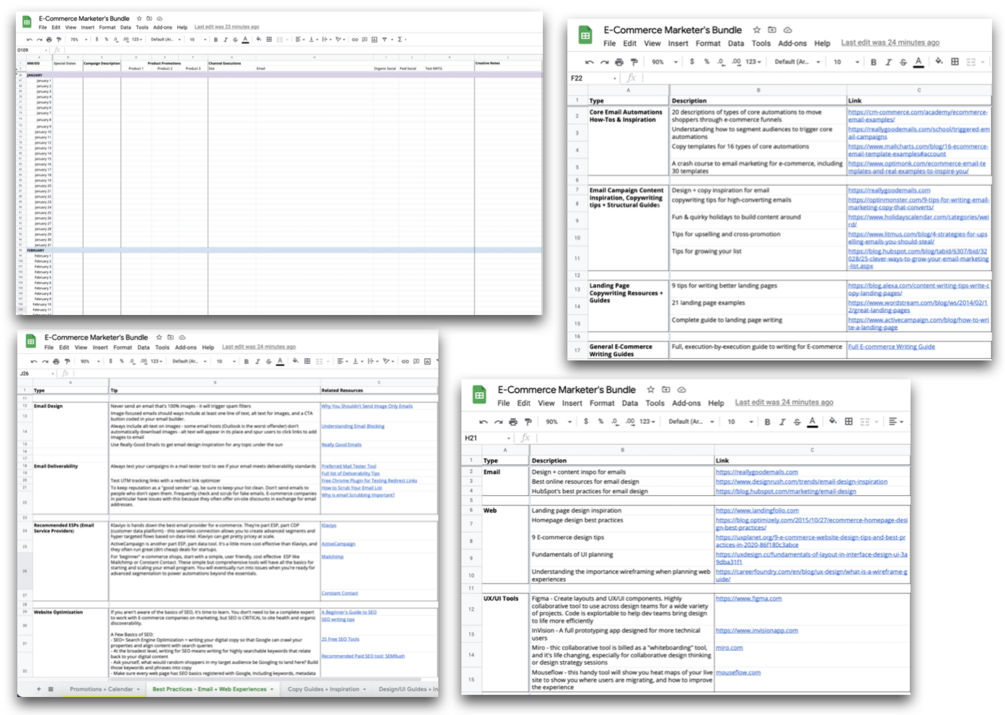
Task: Click Print icon in the cell F22 window
Action: [619, 62]
